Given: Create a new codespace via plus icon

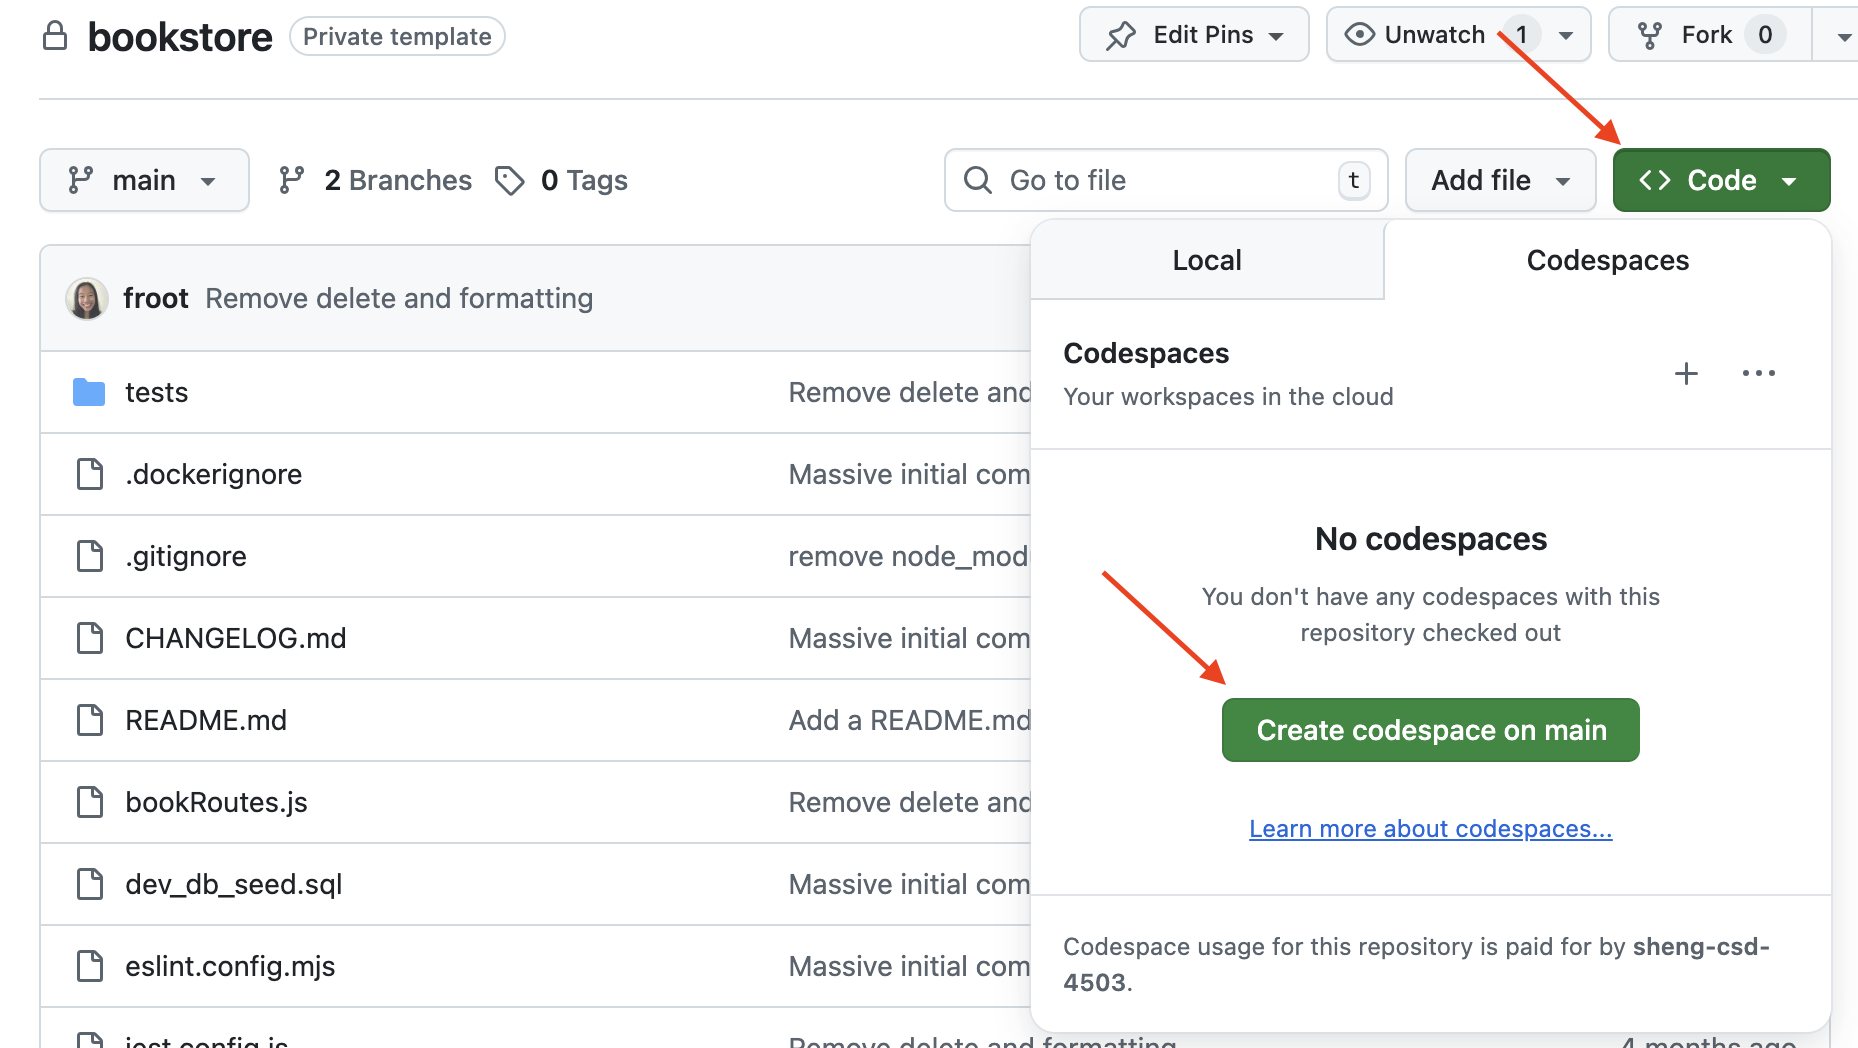Looking at the screenshot, I should (1686, 373).
